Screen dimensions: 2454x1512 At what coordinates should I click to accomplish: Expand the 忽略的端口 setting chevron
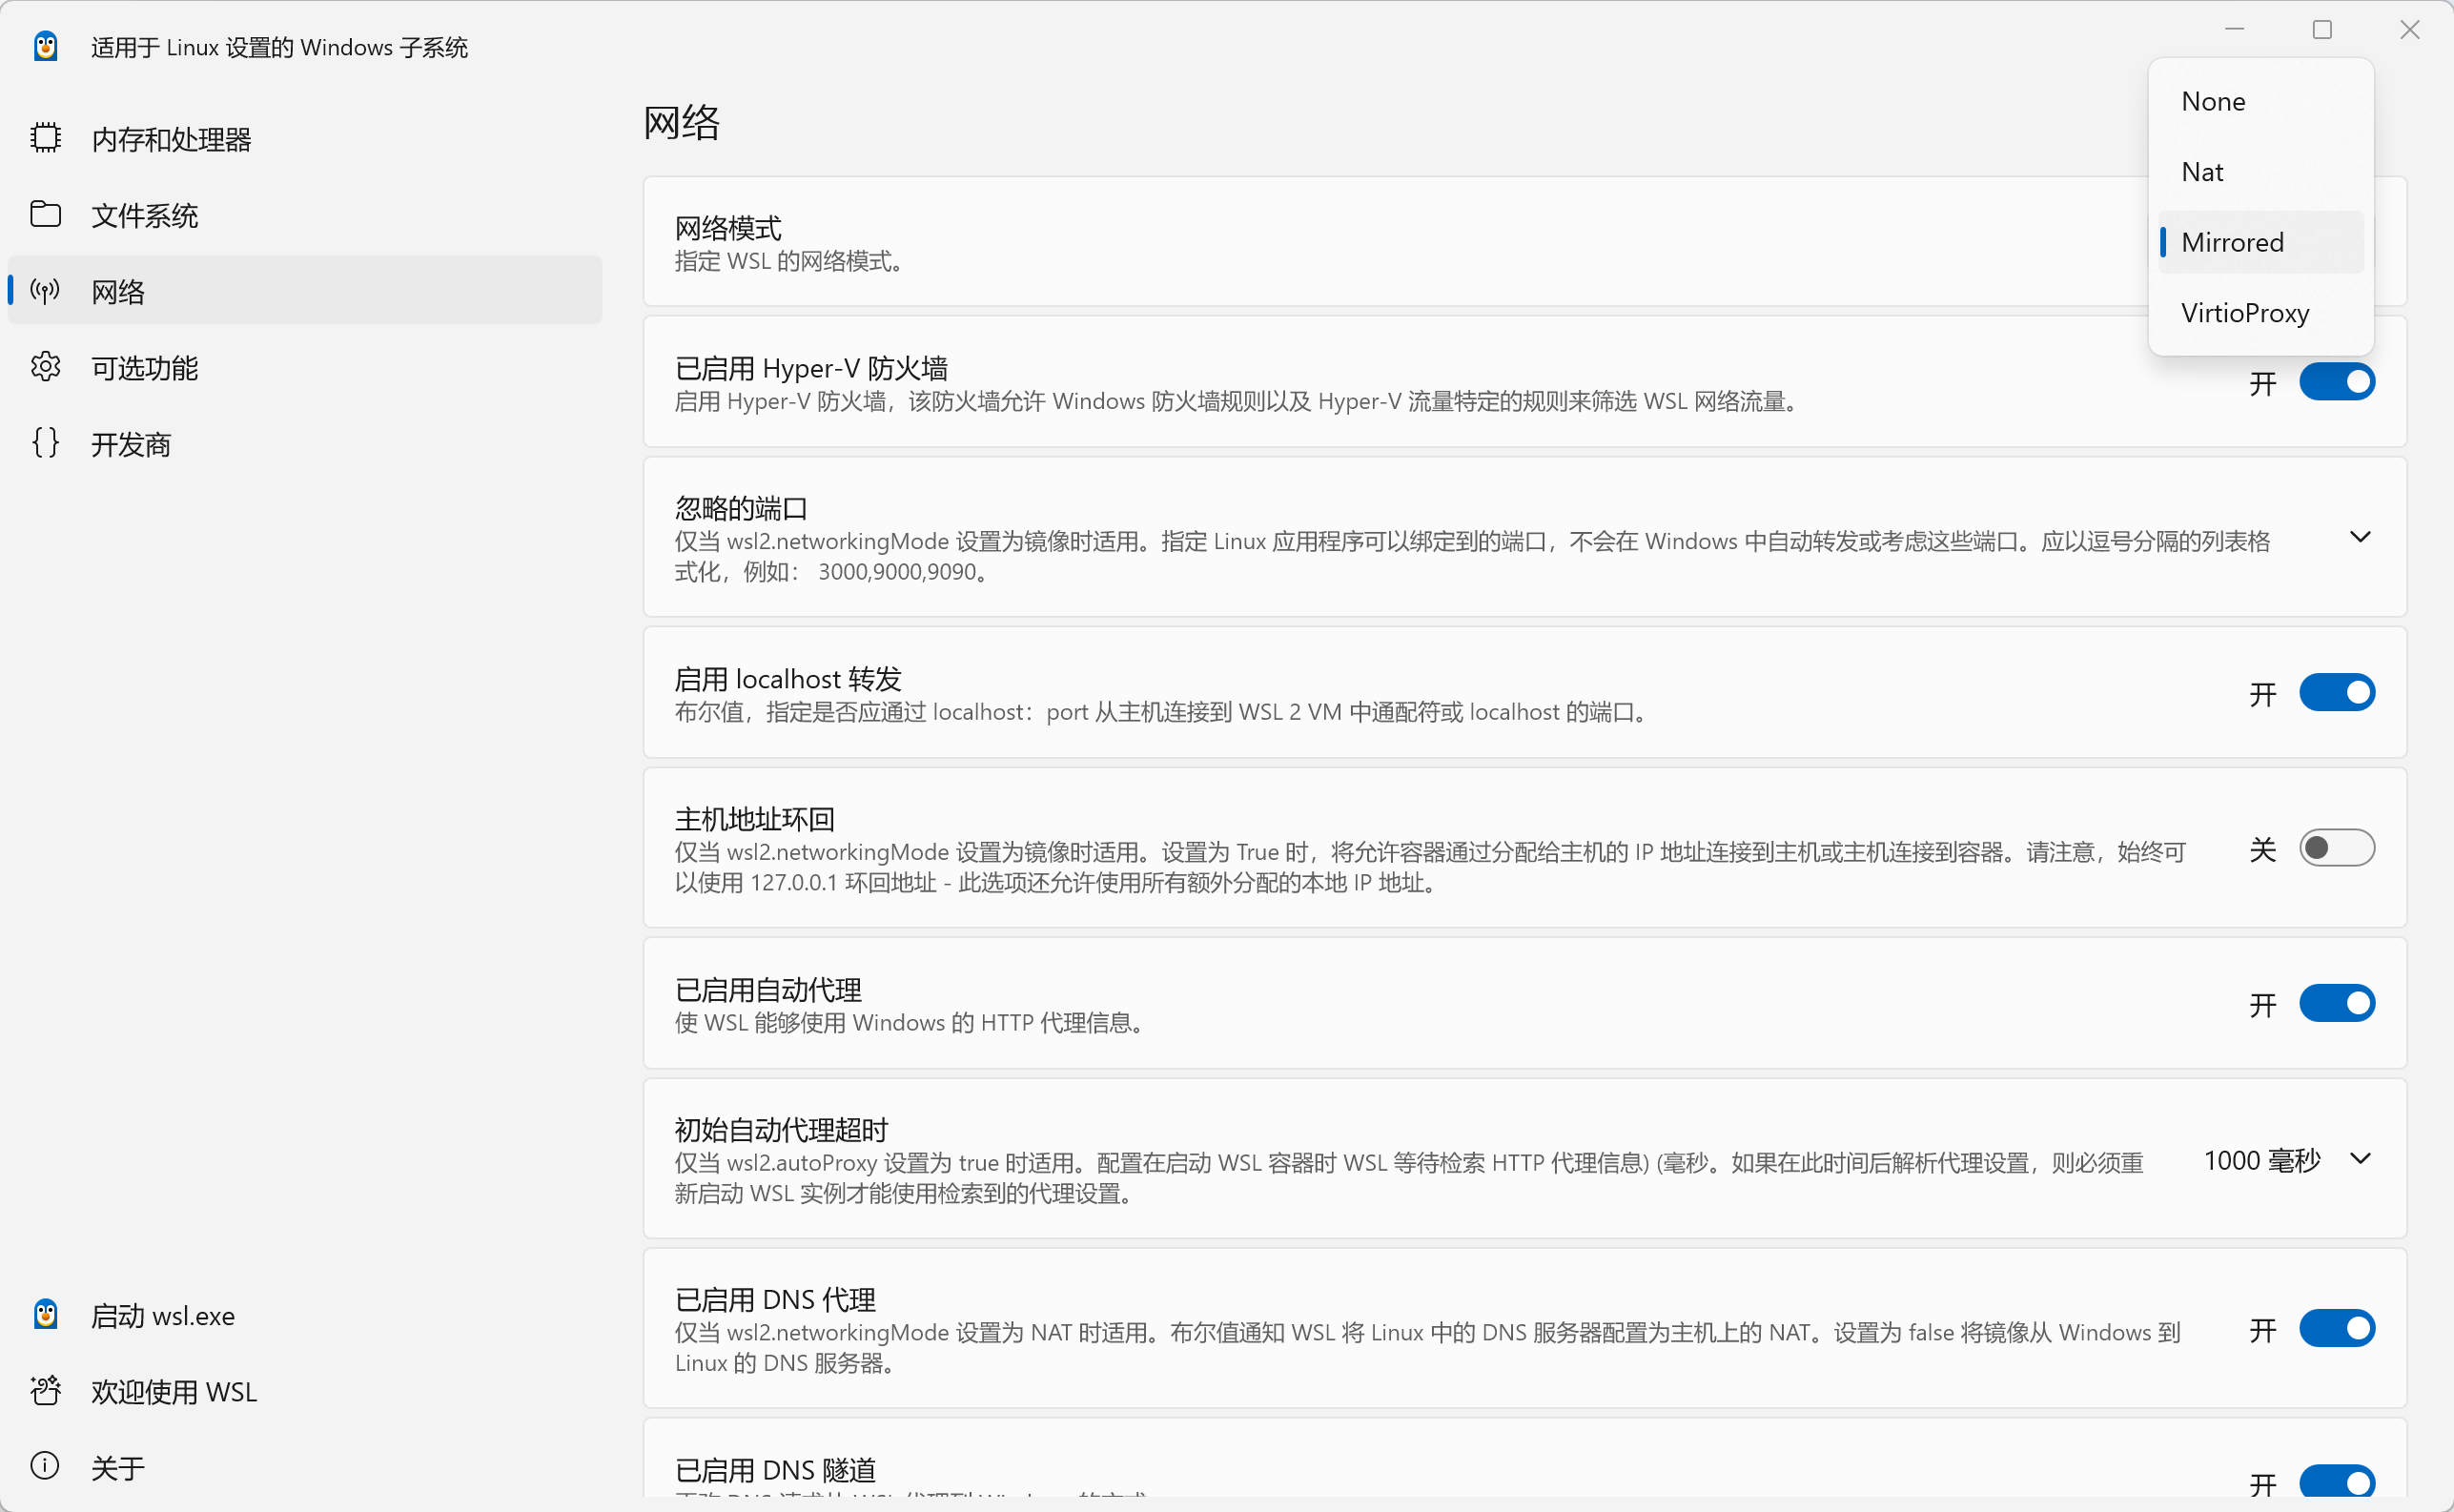tap(2360, 537)
